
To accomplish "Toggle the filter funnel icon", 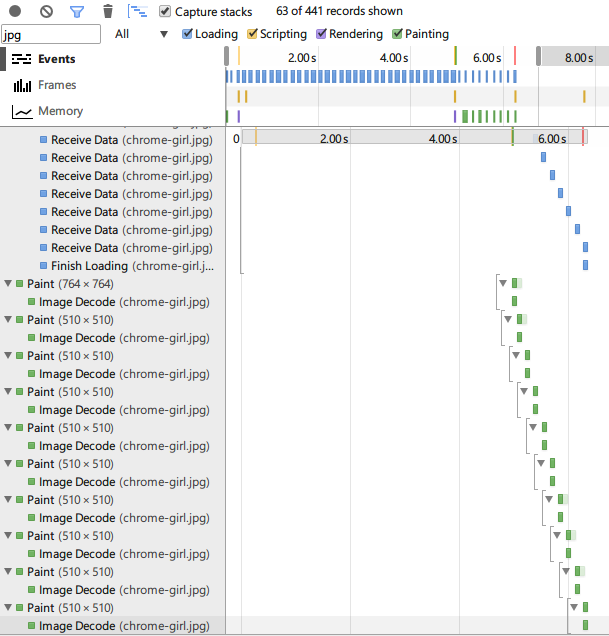I will click(x=77, y=12).
